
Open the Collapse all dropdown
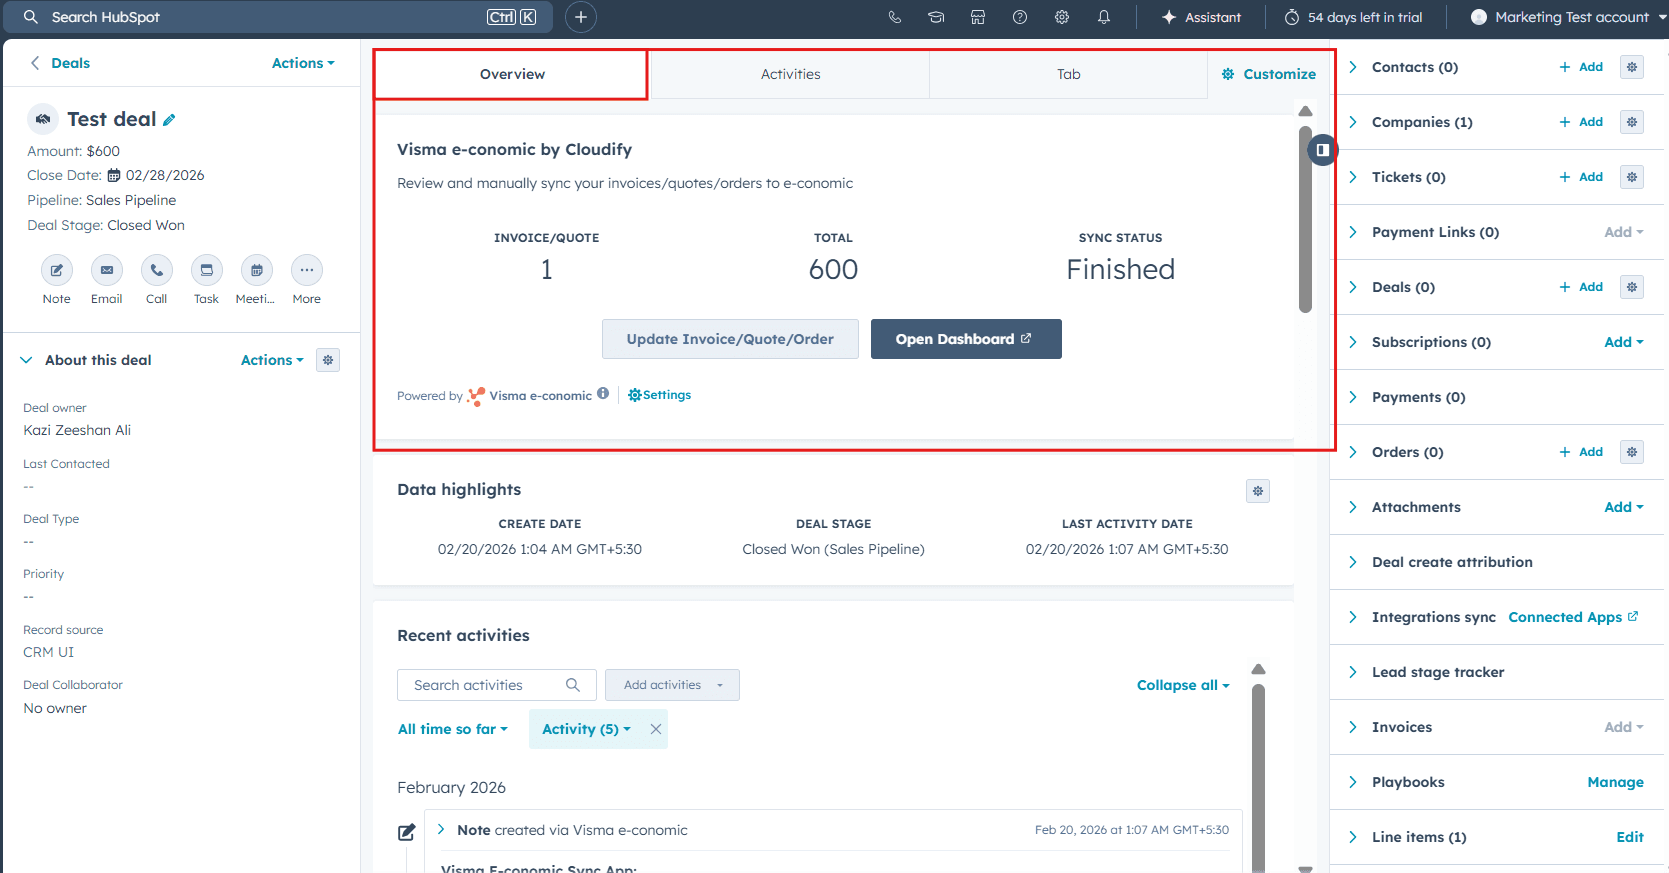[x=1183, y=685]
